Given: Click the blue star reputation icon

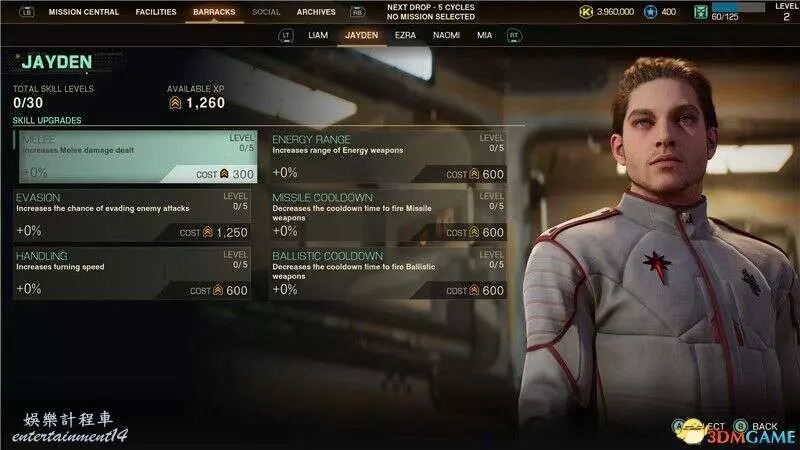Looking at the screenshot, I should click(x=650, y=12).
